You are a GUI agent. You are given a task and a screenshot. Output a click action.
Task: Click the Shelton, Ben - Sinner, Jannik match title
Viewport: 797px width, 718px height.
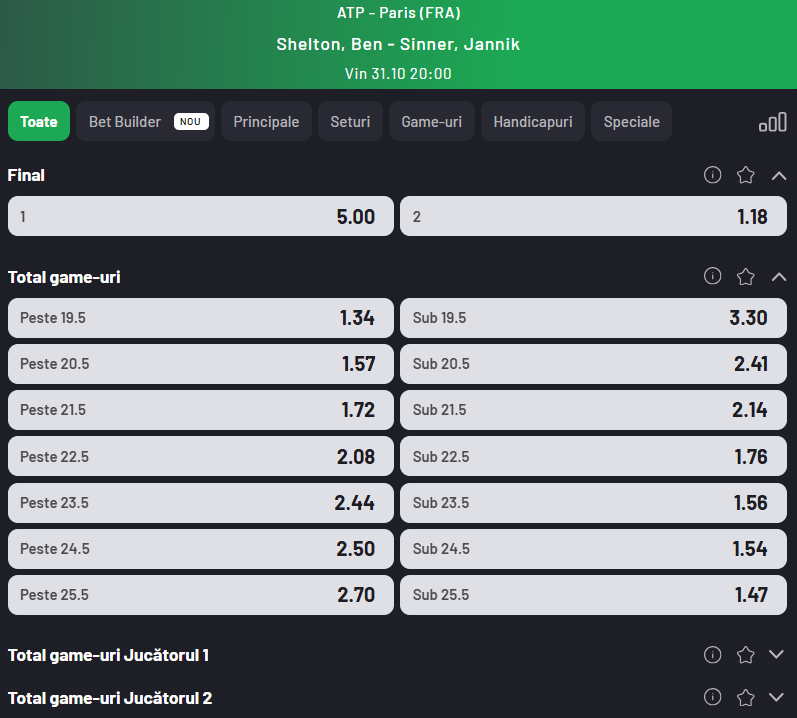398,44
